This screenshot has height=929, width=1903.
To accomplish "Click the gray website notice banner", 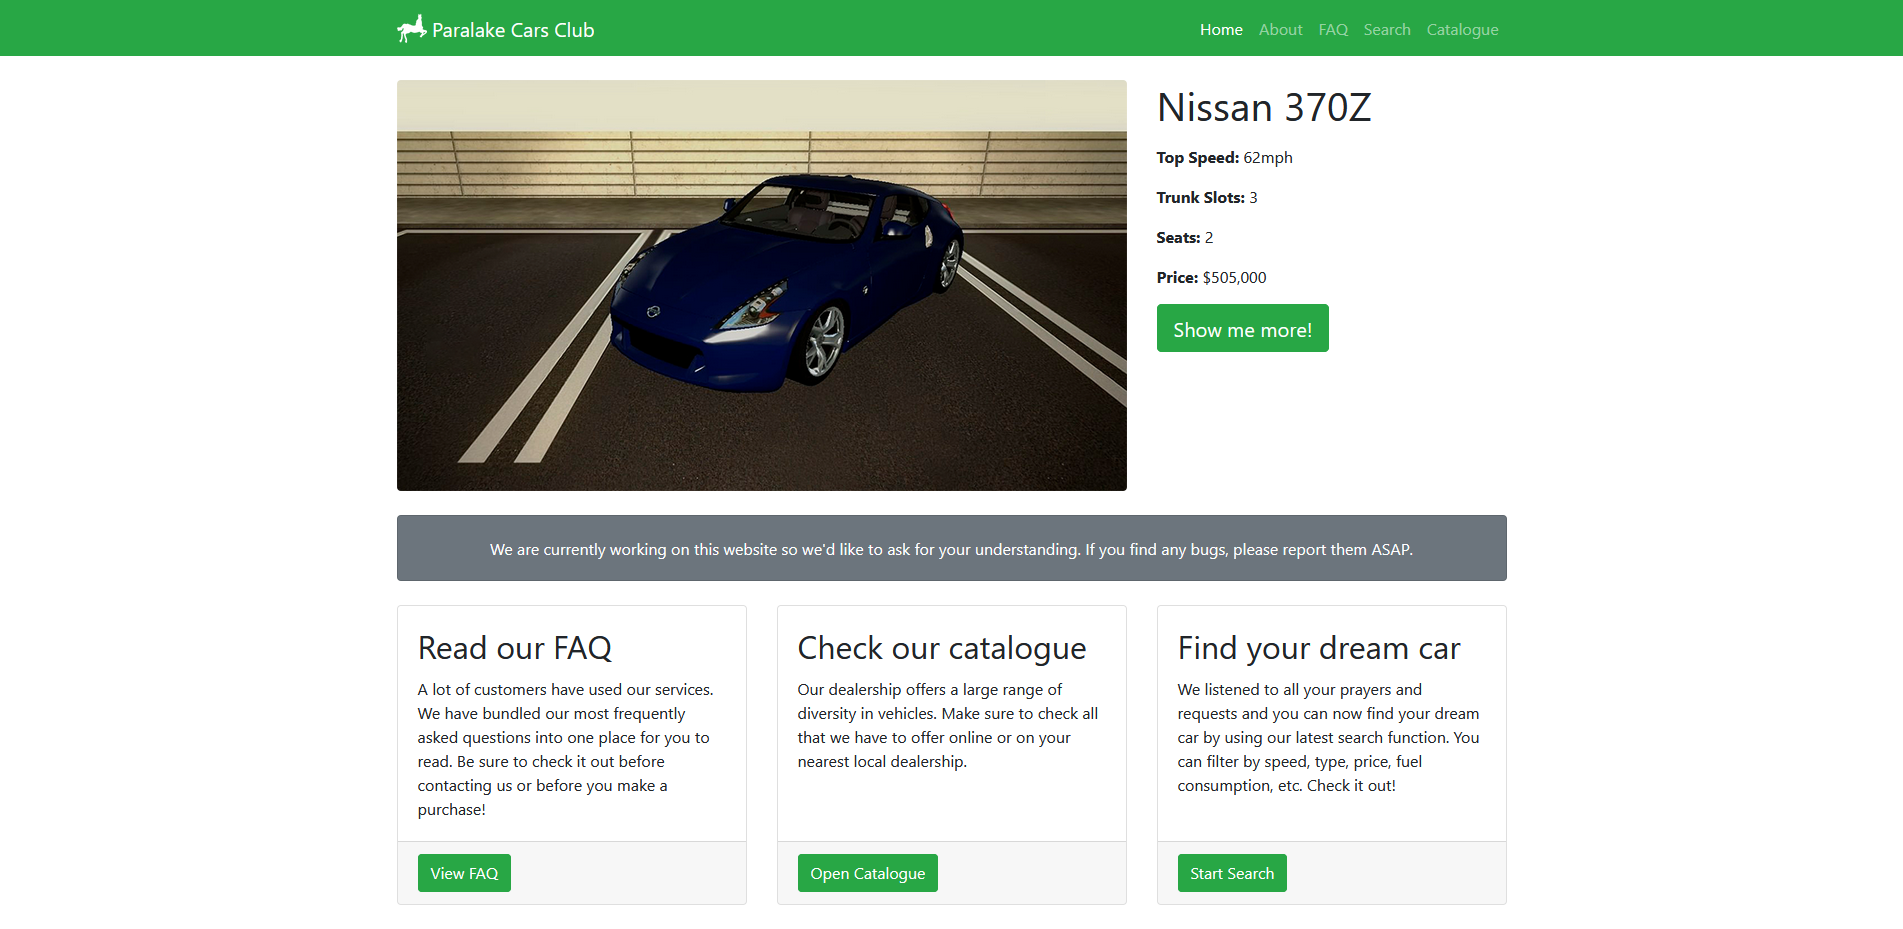I will 951,548.
